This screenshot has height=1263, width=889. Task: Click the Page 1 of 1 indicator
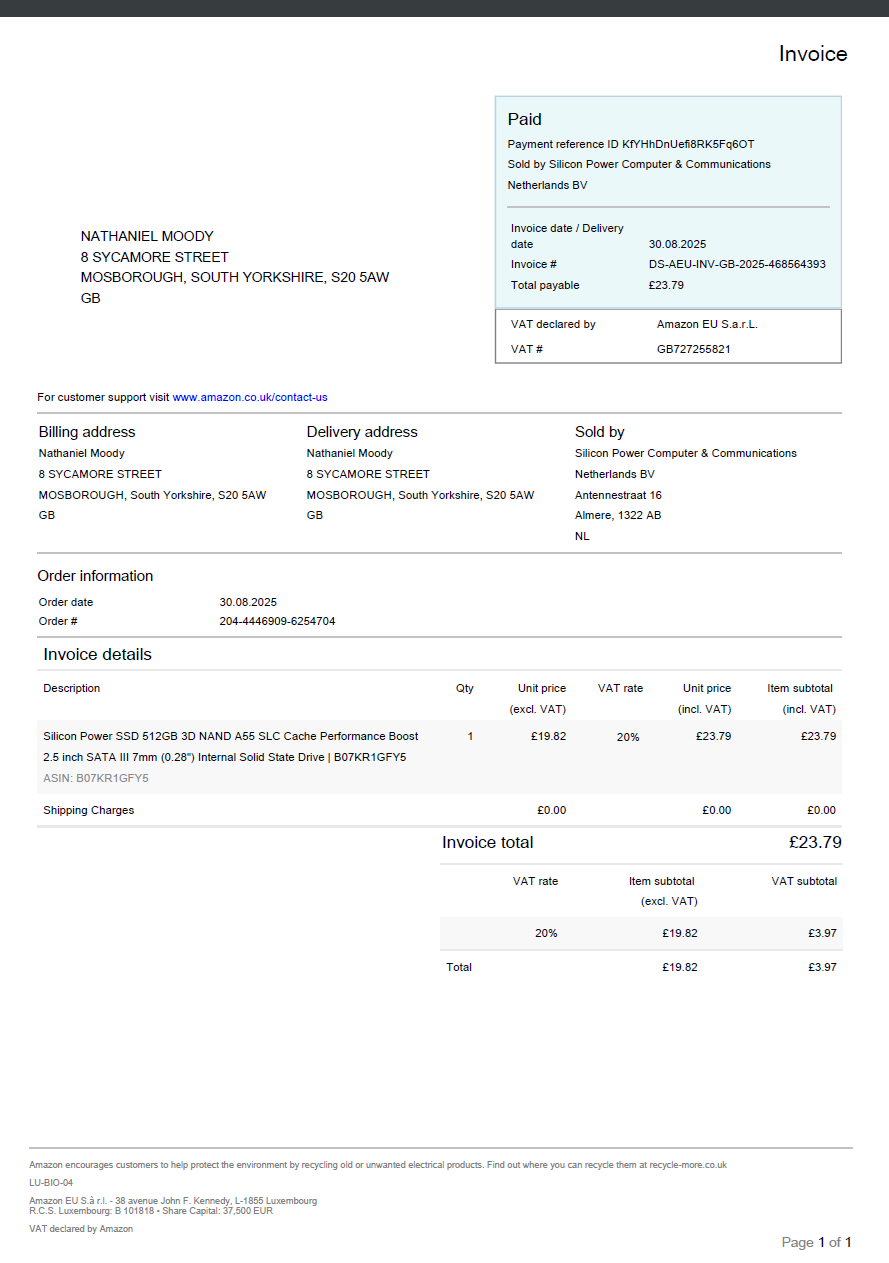815,1242
